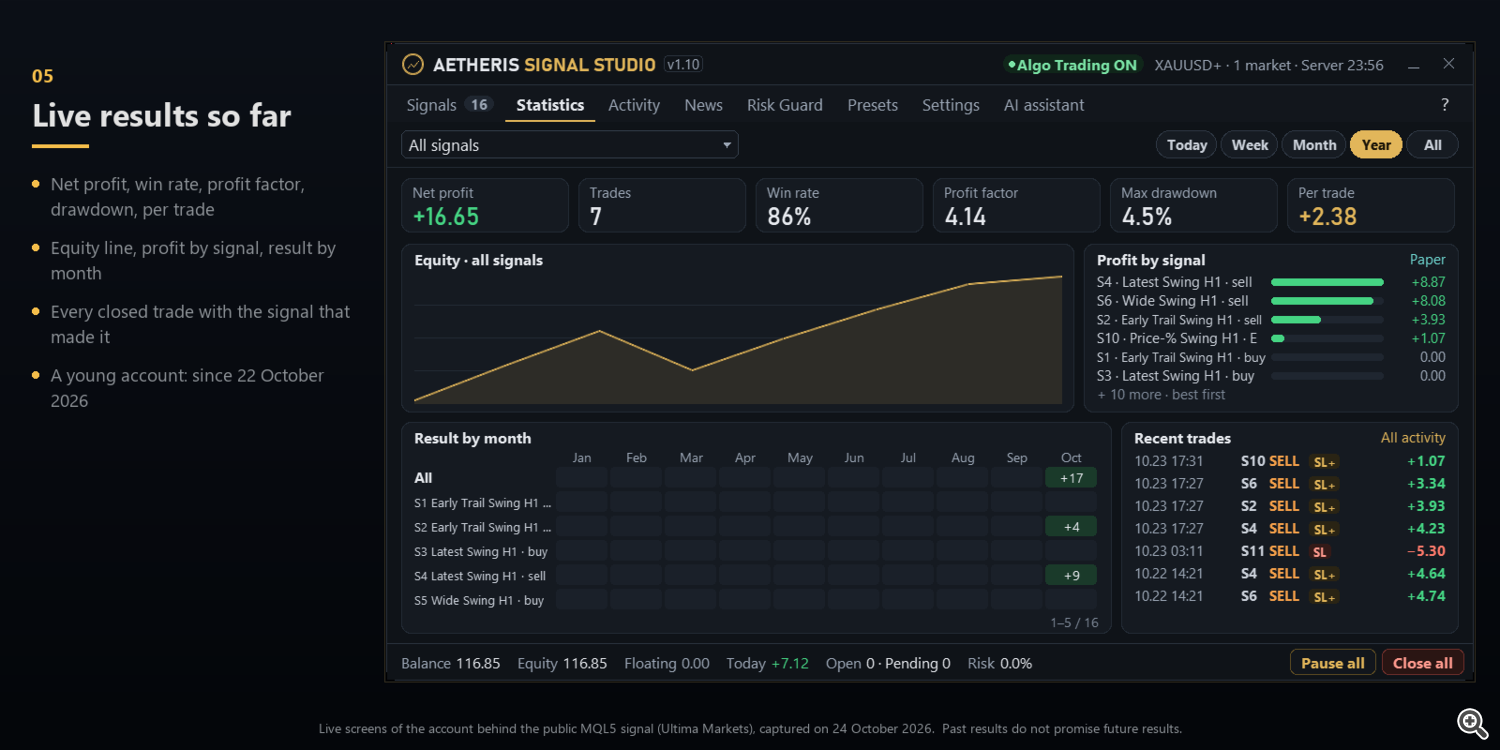
Task: Switch to the Signals tab
Action: 449,105
